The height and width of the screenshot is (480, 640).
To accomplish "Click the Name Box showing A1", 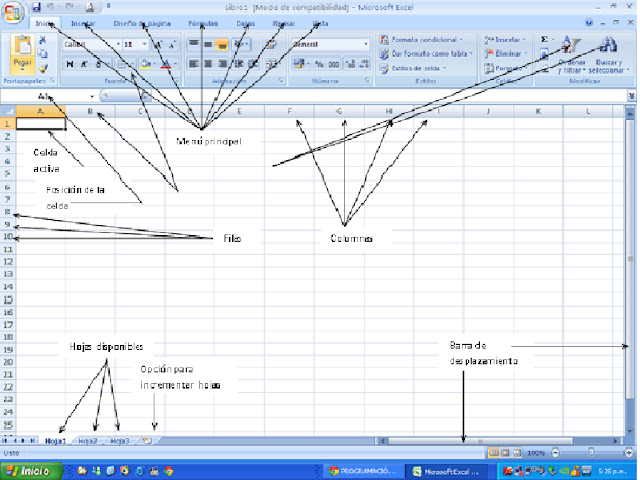I will tap(47, 96).
